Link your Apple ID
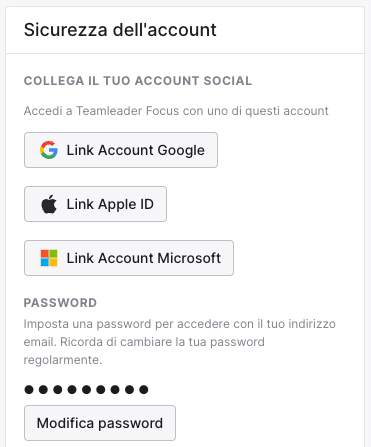The image size is (371, 447). point(95,204)
